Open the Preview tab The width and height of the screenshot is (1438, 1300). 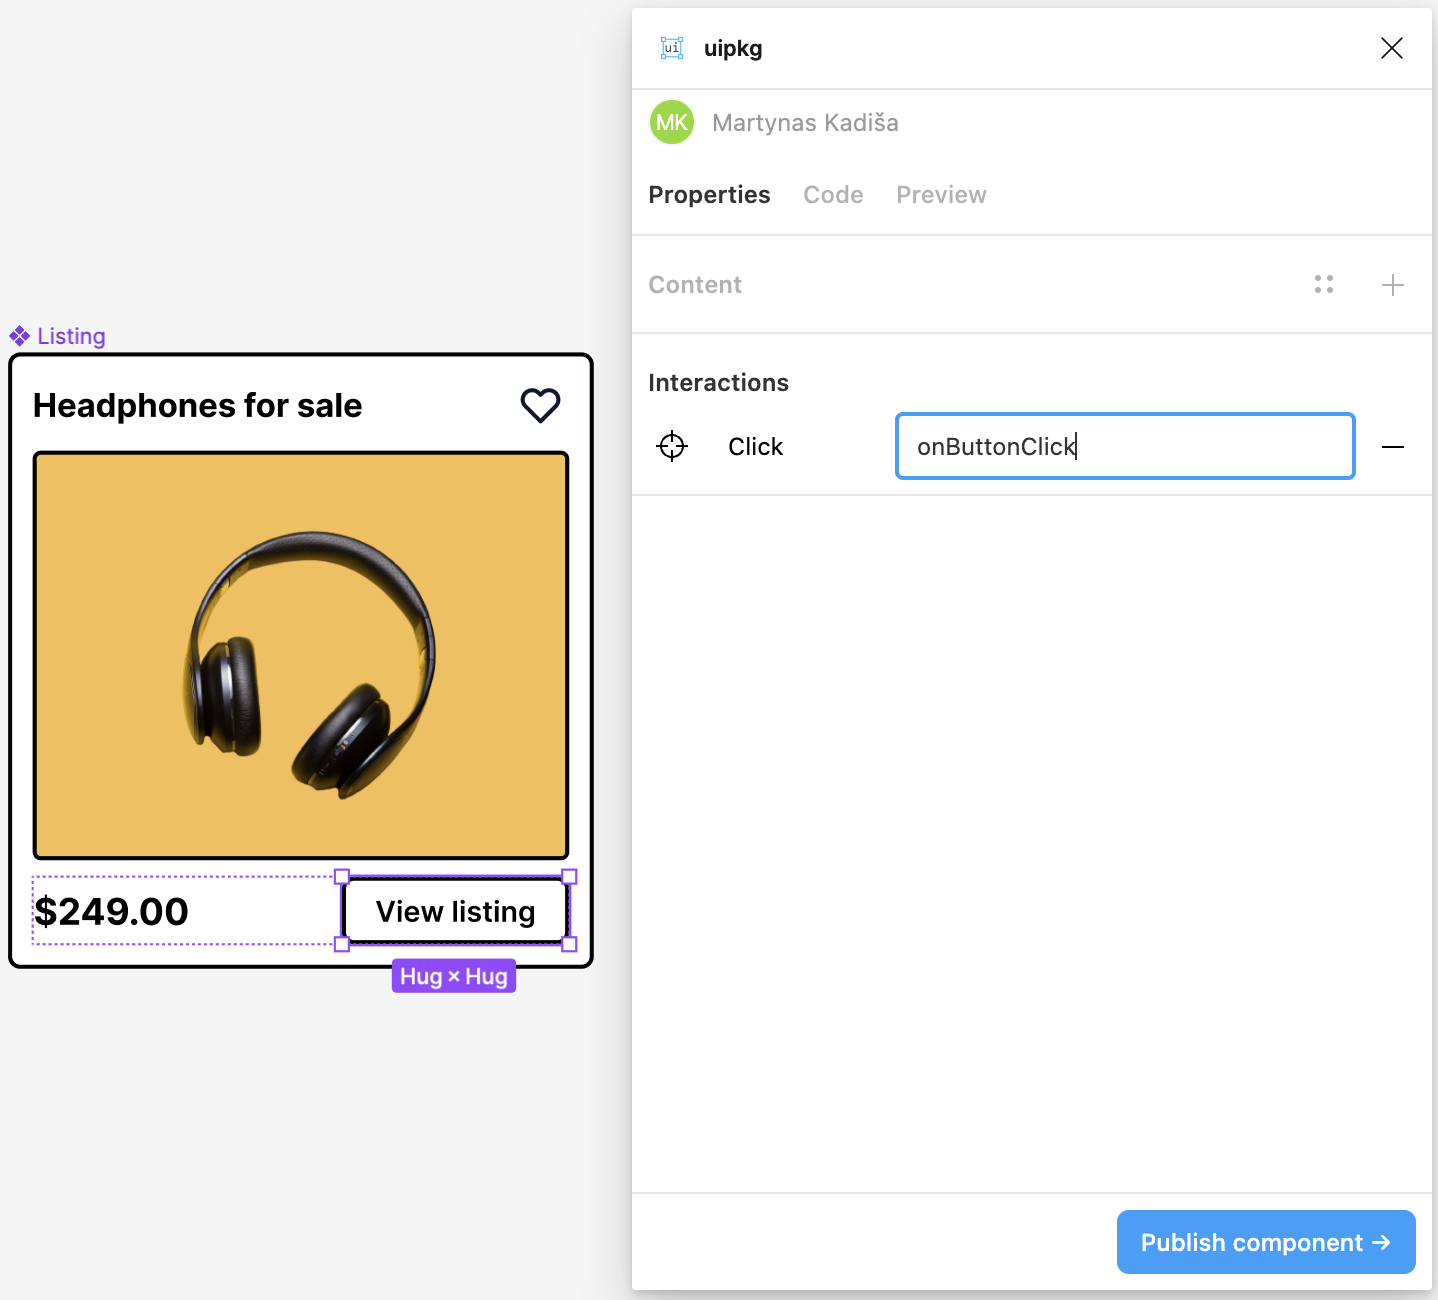coord(940,194)
